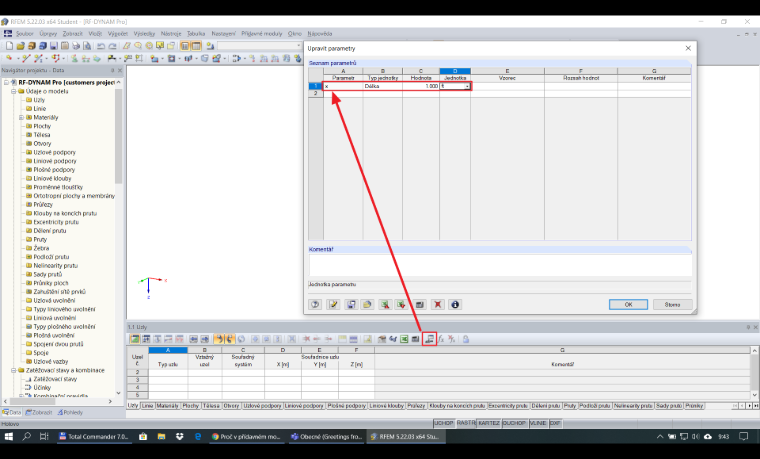
Task: Click the info icon in parameters dialog
Action: pyautogui.click(x=455, y=304)
